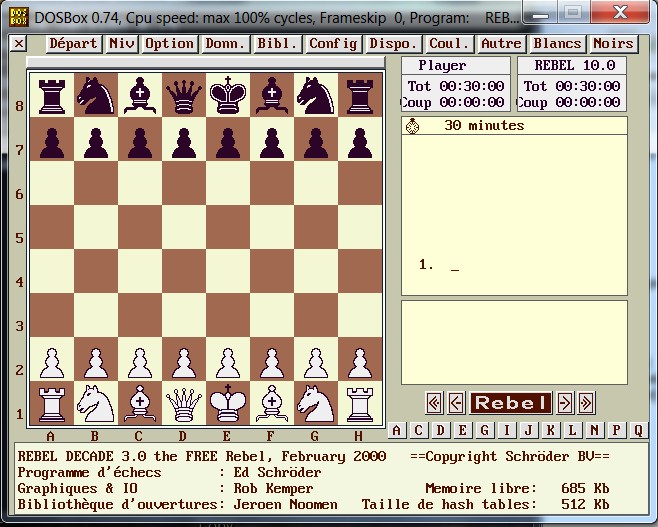658x527 pixels.
Task: Select the black queen on d8
Action: pyautogui.click(x=184, y=95)
